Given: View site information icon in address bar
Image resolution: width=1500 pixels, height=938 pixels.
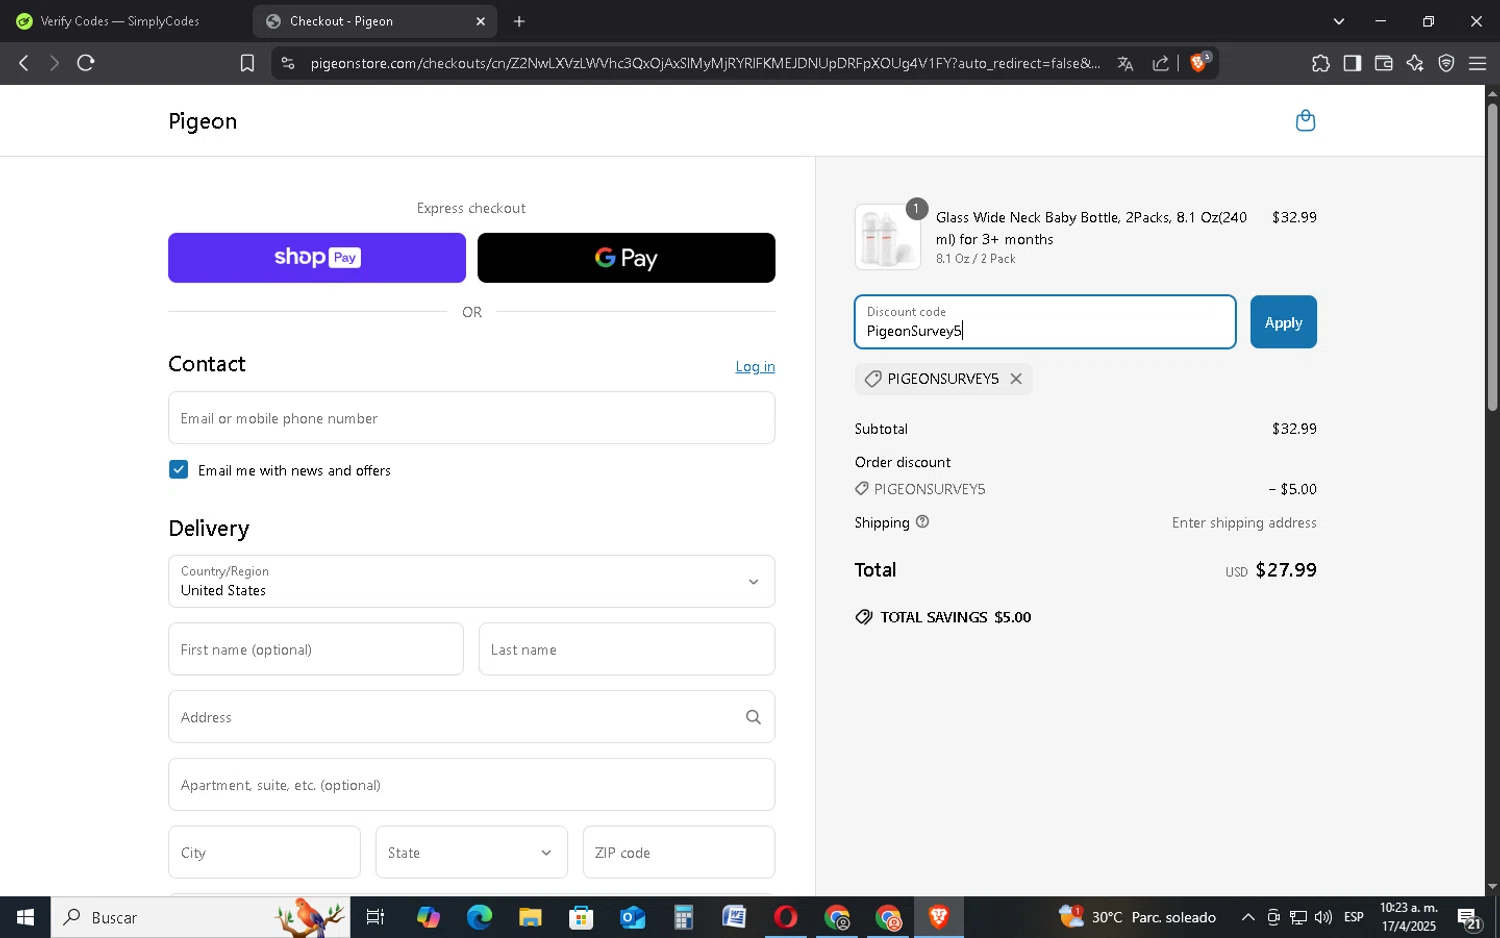Looking at the screenshot, I should pyautogui.click(x=288, y=63).
